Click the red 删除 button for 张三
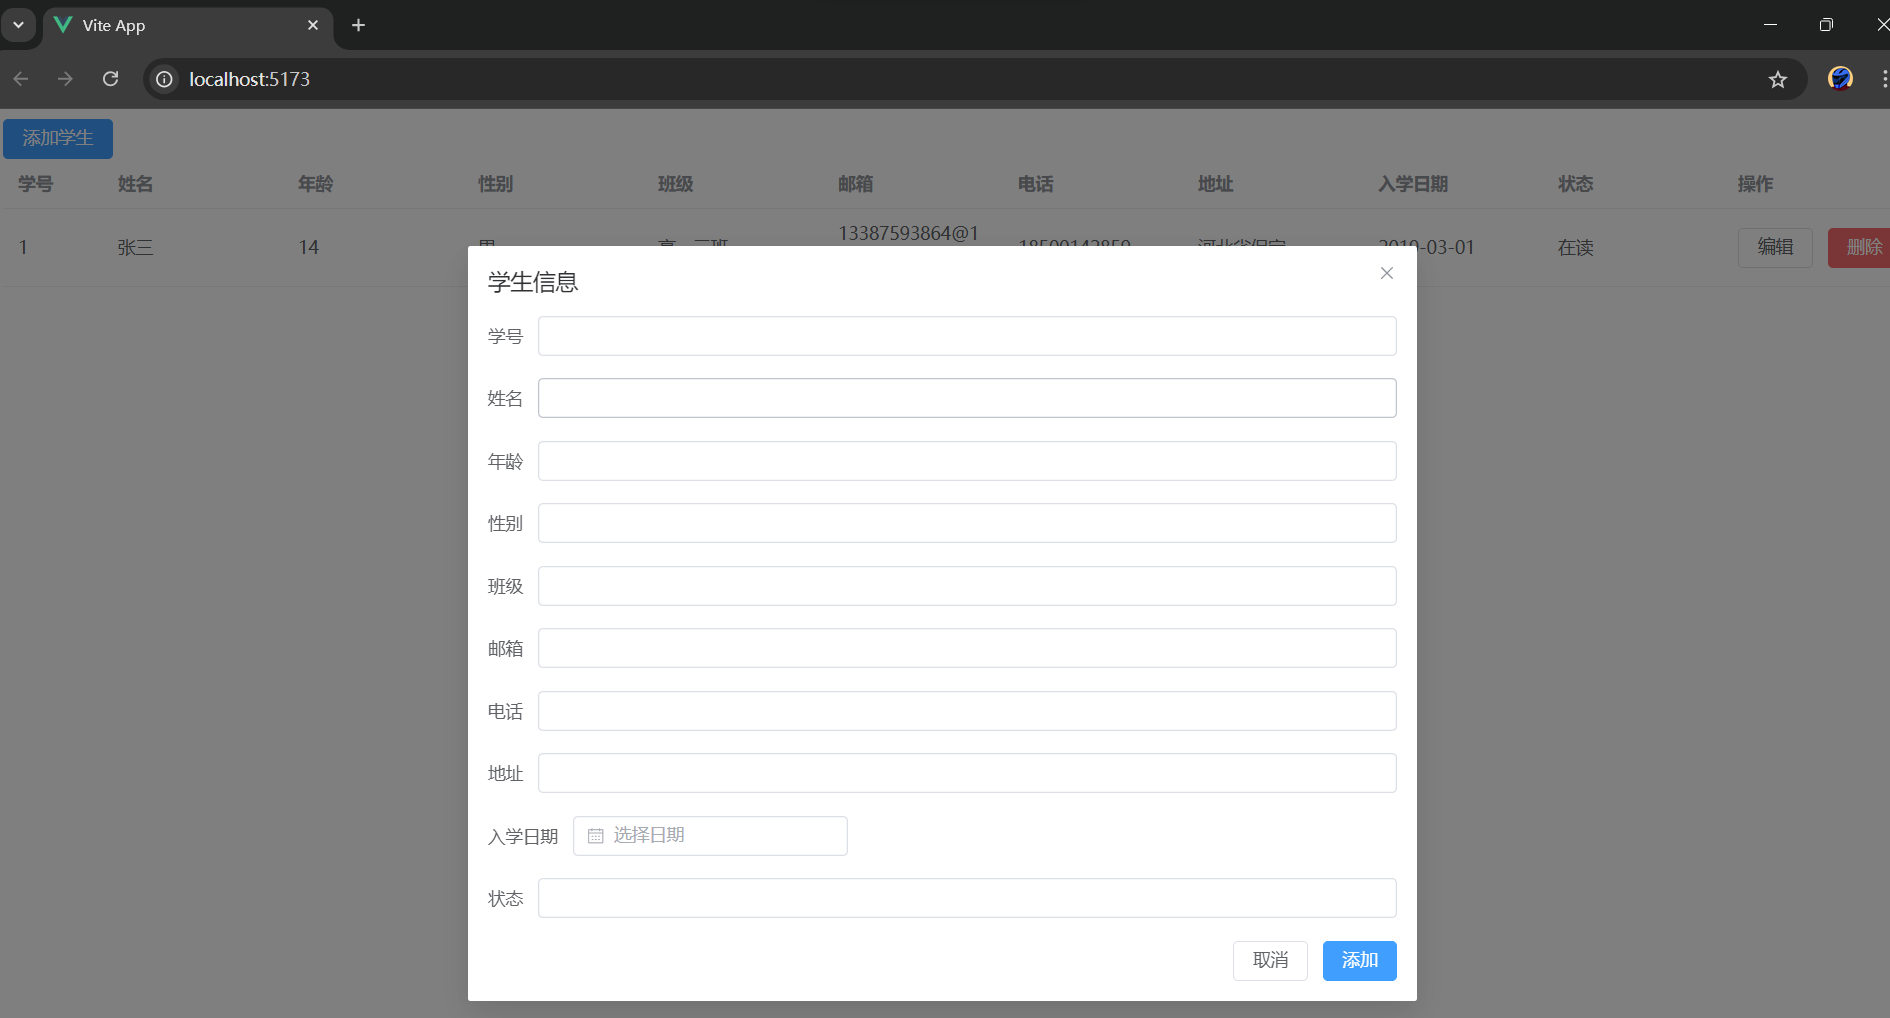 pos(1861,247)
